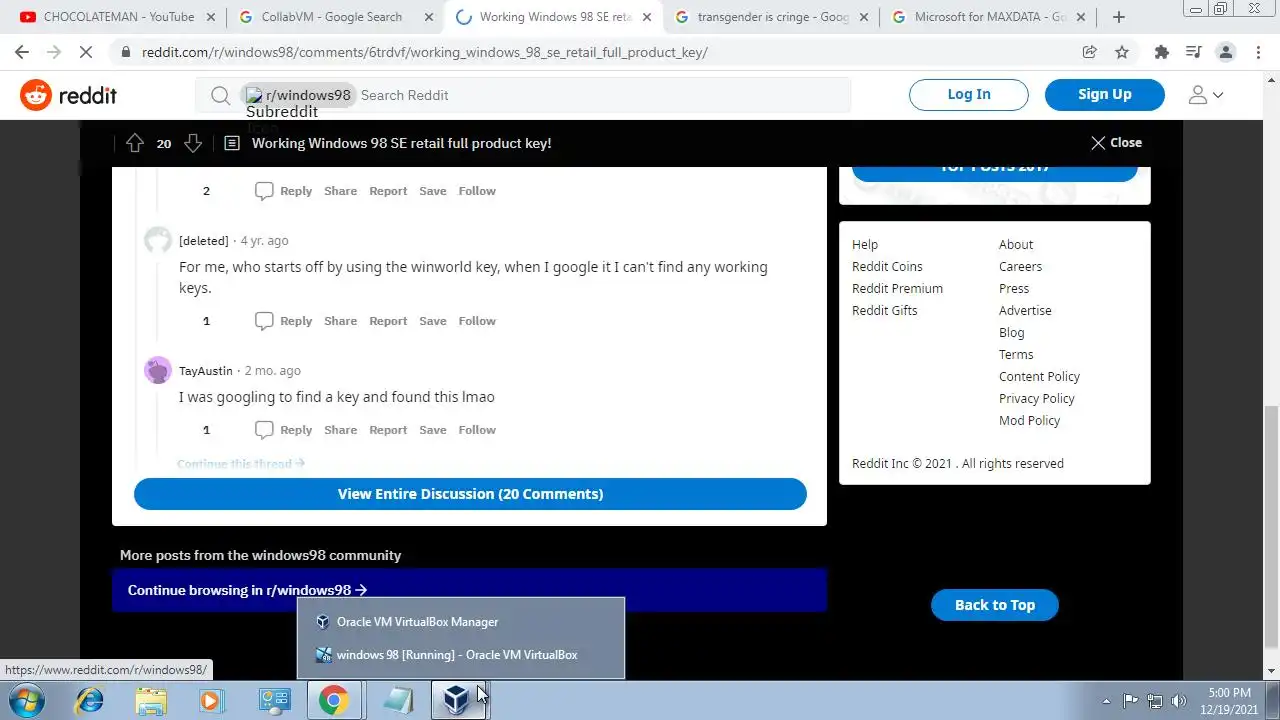Downvote the post in the header bar
The image size is (1280, 720).
pos(193,143)
